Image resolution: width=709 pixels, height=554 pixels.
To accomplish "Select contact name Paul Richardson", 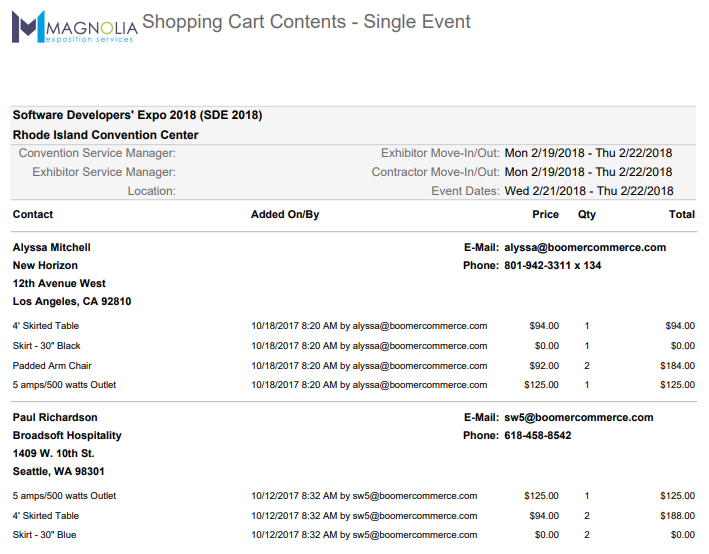I will click(x=55, y=417).
